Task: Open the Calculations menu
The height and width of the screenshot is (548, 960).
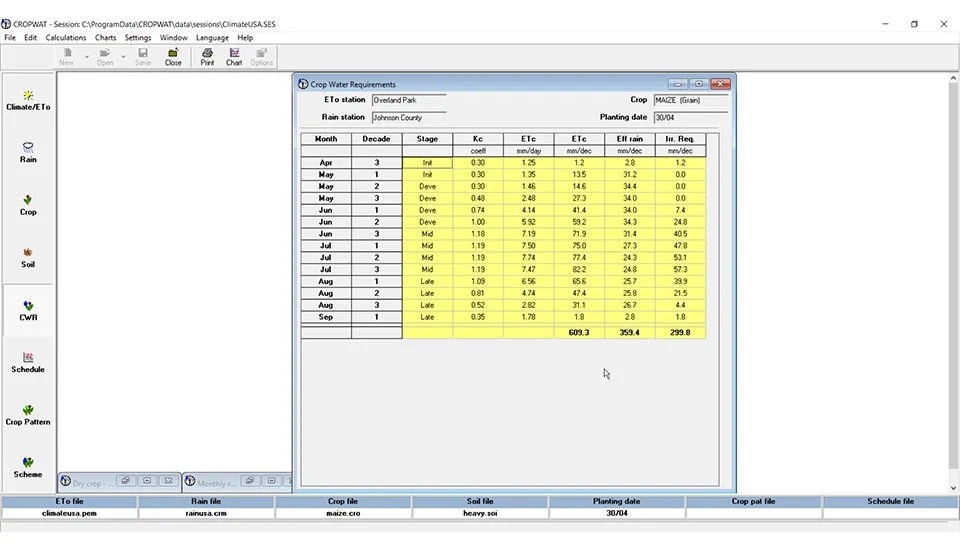Action: click(x=66, y=38)
